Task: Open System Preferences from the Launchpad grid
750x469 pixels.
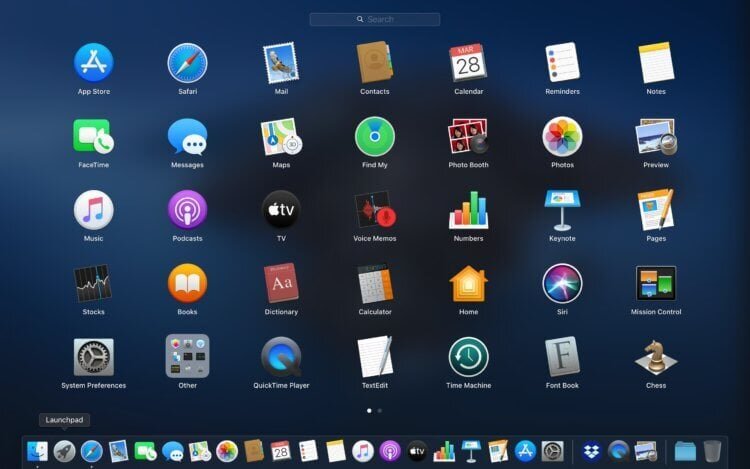Action: click(94, 357)
